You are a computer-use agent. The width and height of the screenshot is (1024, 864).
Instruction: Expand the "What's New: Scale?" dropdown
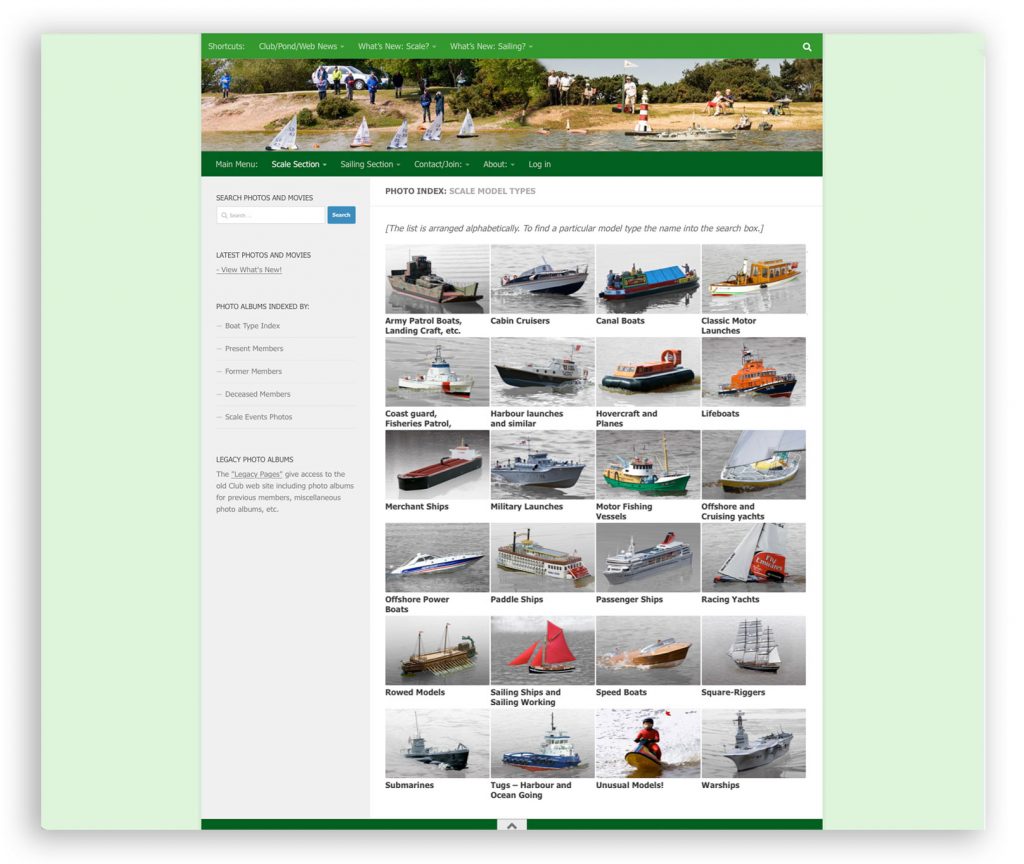click(x=399, y=46)
